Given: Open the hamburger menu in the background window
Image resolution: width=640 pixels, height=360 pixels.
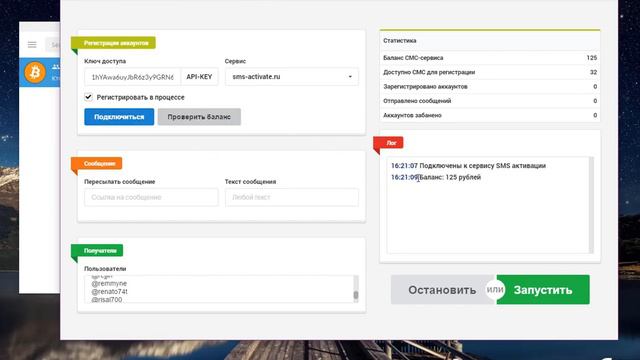Looking at the screenshot, I should click(x=32, y=44).
